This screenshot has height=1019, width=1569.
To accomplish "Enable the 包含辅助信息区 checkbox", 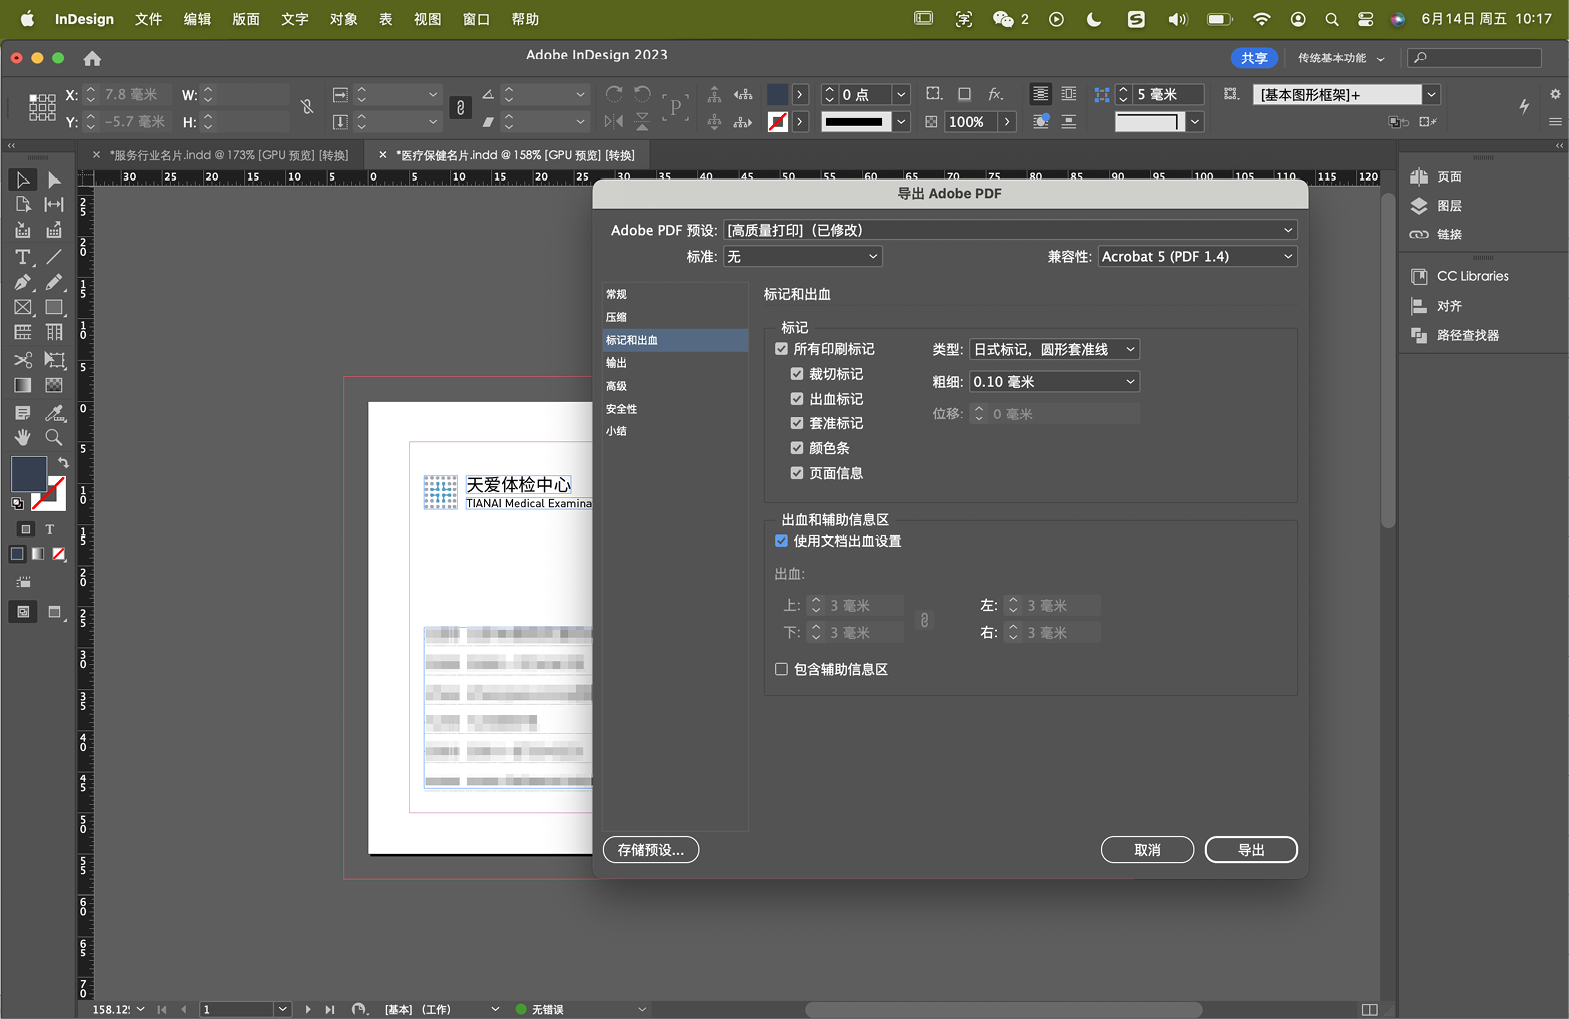I will click(x=781, y=669).
